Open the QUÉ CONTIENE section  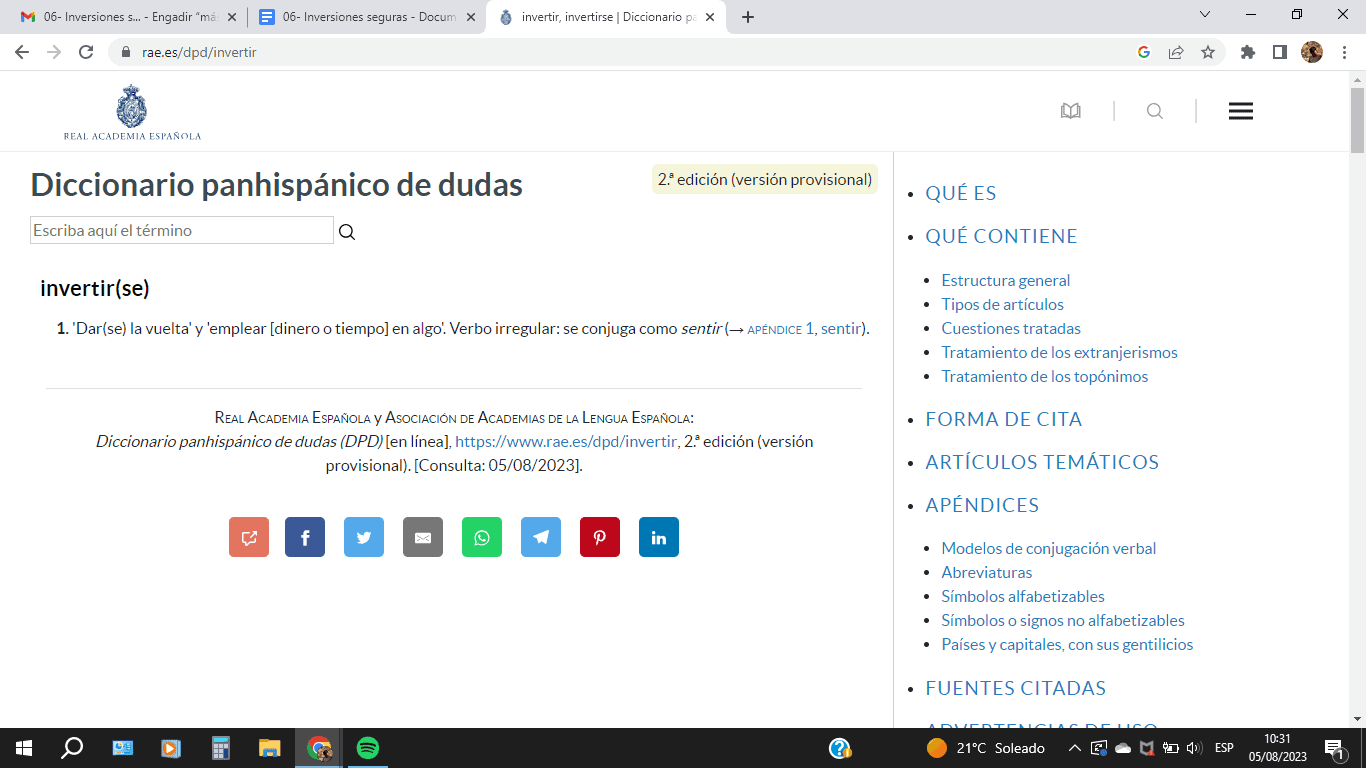1001,236
